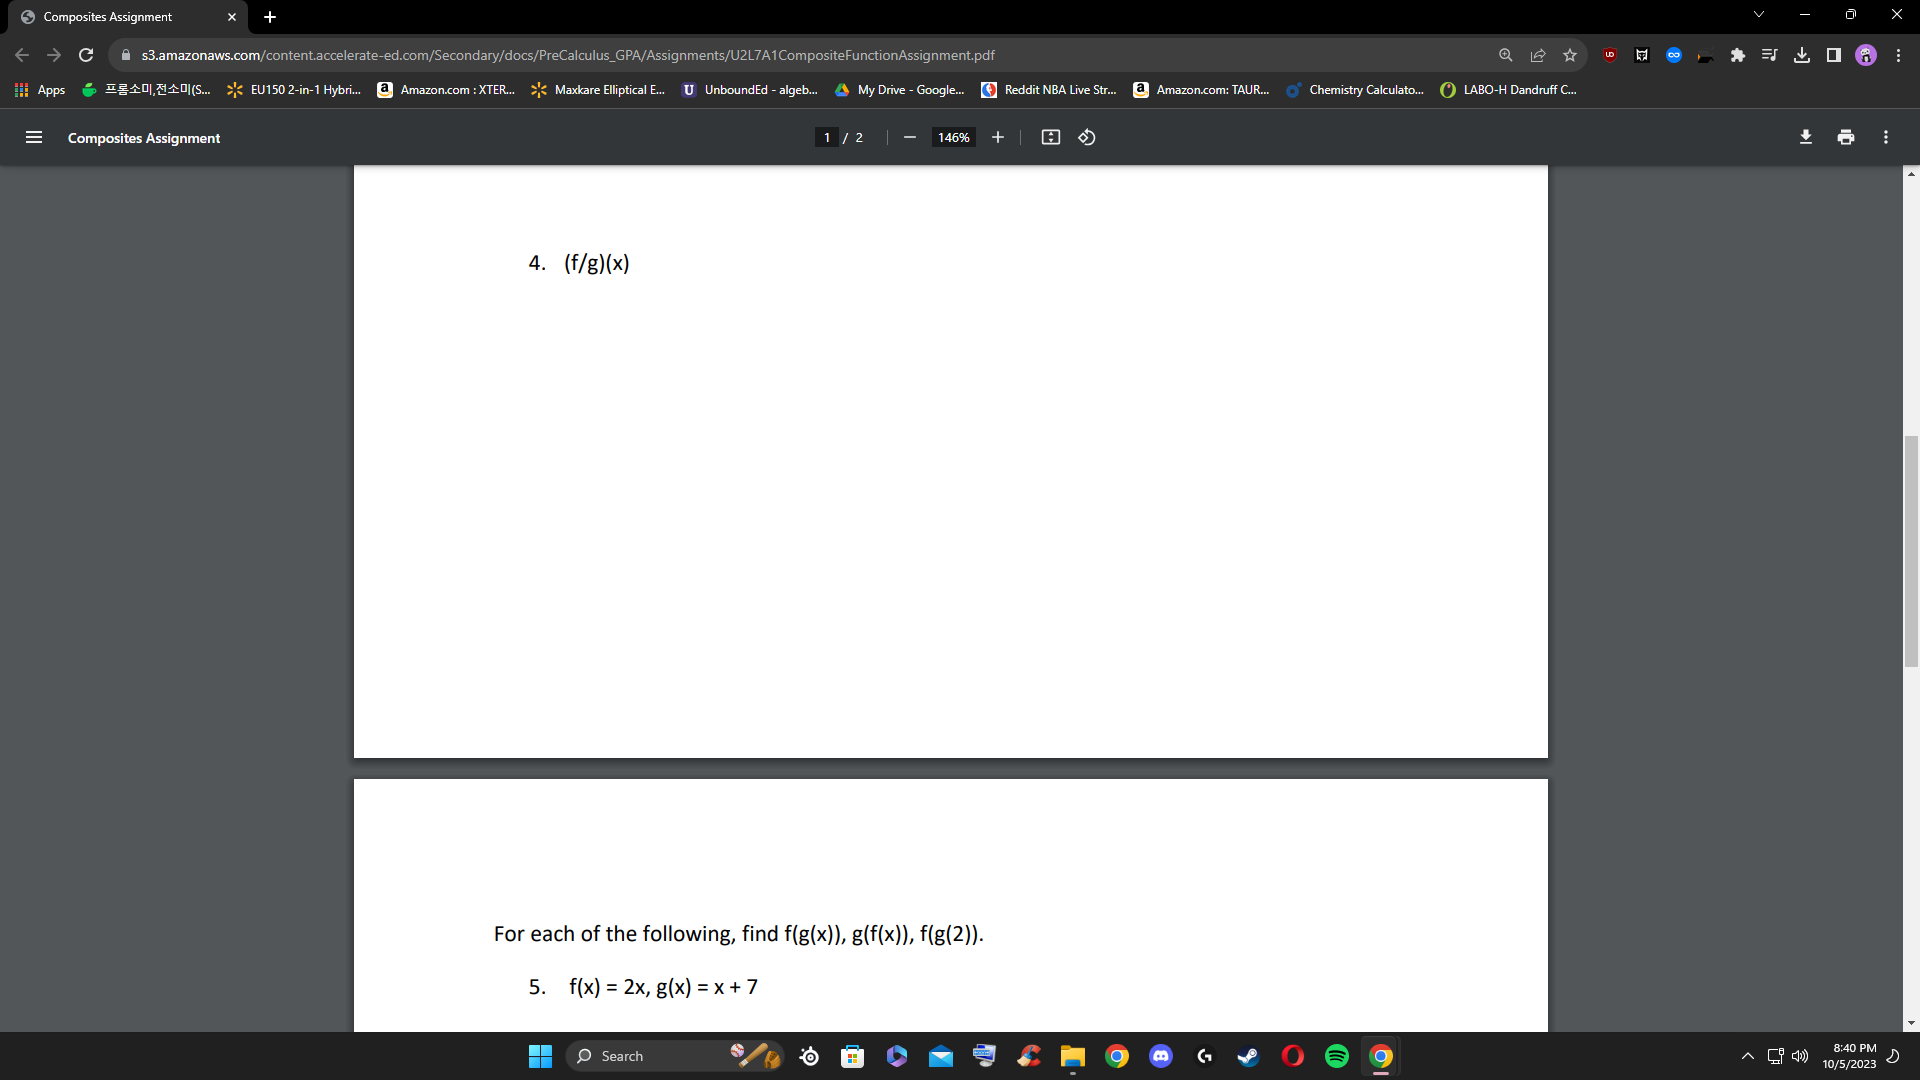Viewport: 1920px width, 1080px height.
Task: Print the Composites Assignment document
Action: point(1845,137)
